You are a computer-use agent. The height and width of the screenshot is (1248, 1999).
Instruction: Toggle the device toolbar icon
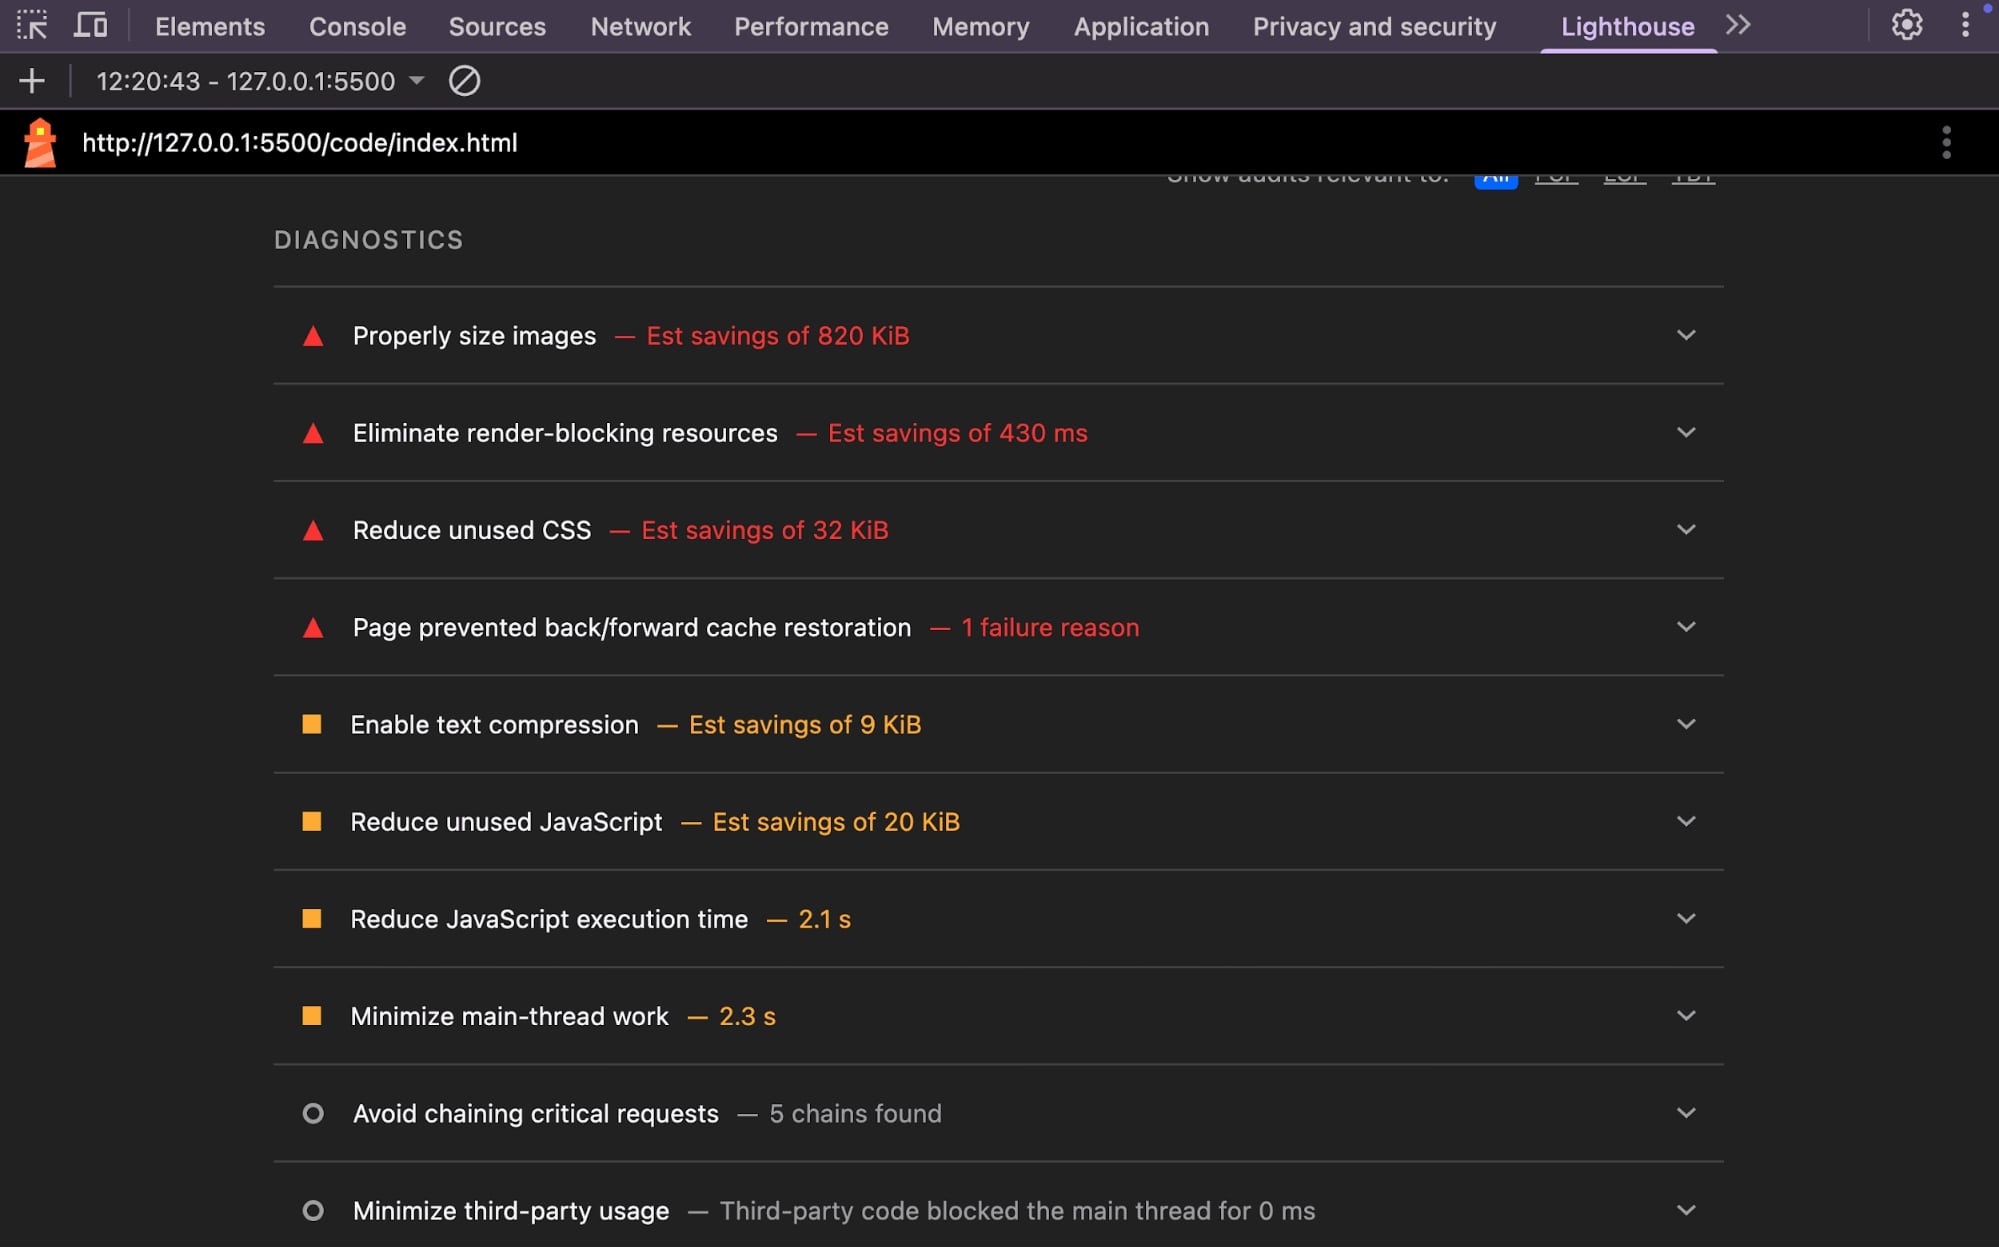pyautogui.click(x=90, y=25)
